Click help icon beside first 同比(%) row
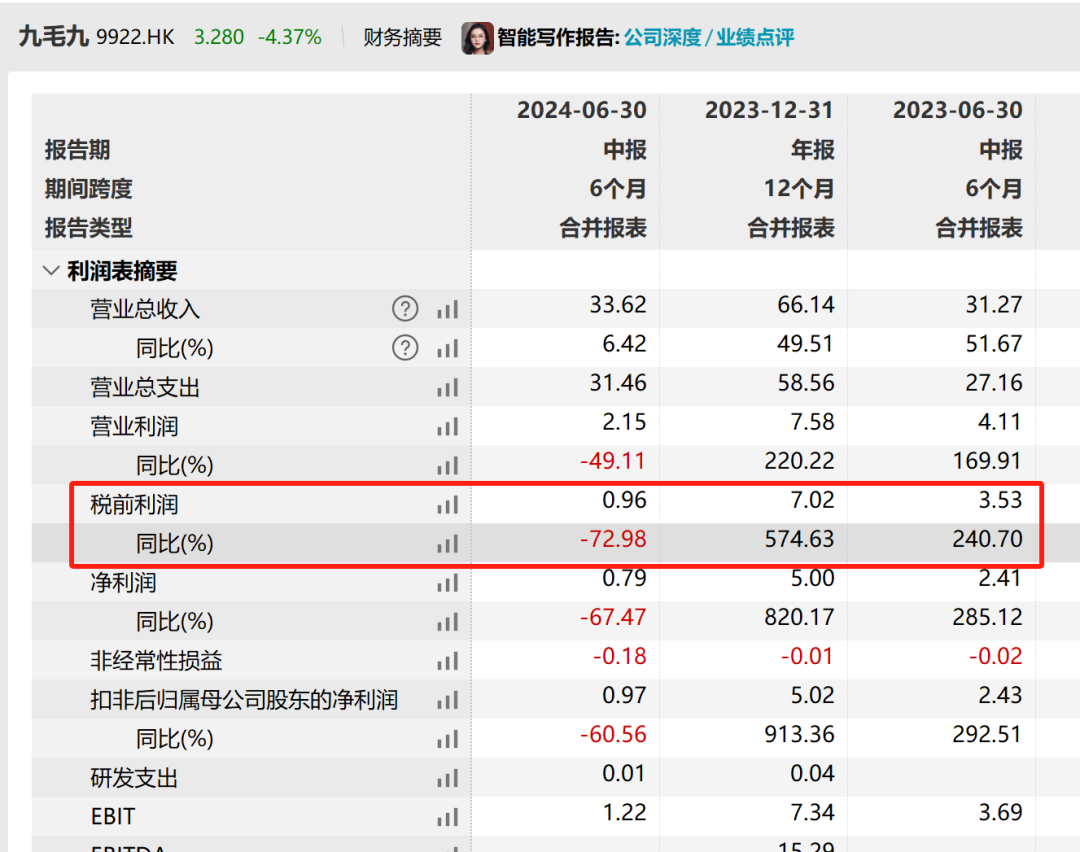The image size is (1080, 852). coord(404,348)
